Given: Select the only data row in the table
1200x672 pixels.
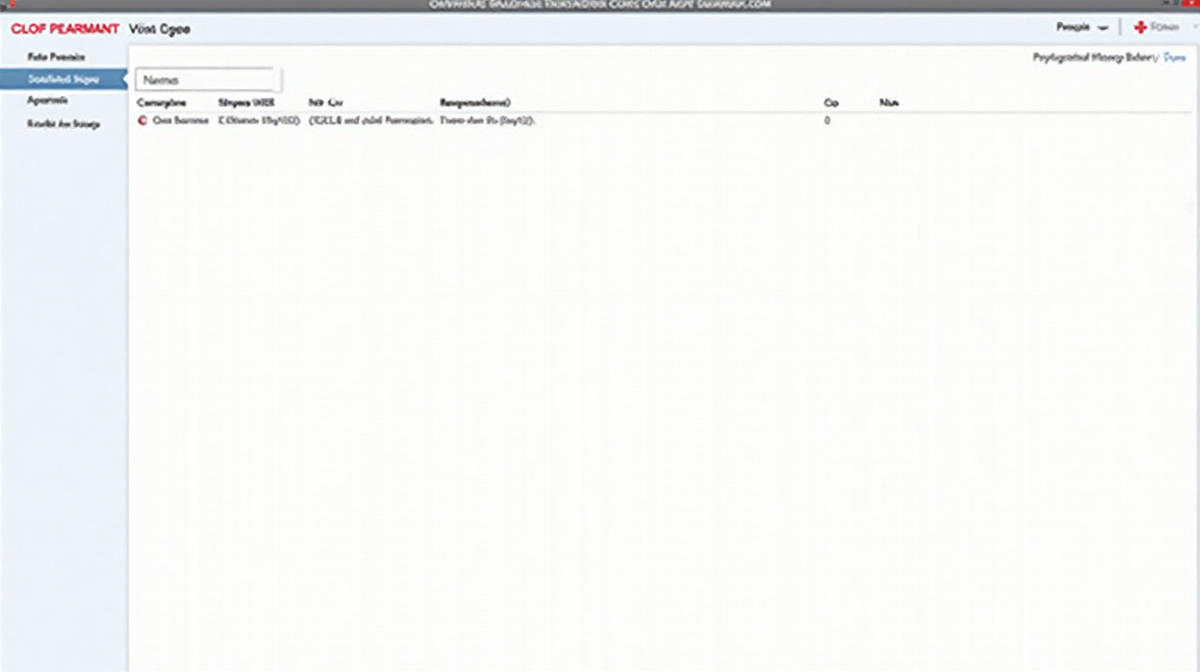Looking at the screenshot, I should pyautogui.click(x=480, y=120).
